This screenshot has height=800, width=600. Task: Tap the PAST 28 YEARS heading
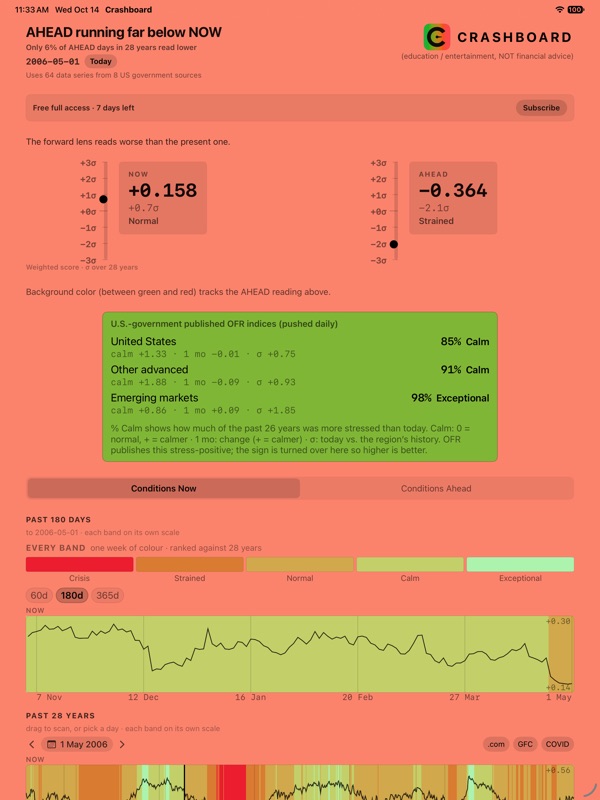pos(60,715)
